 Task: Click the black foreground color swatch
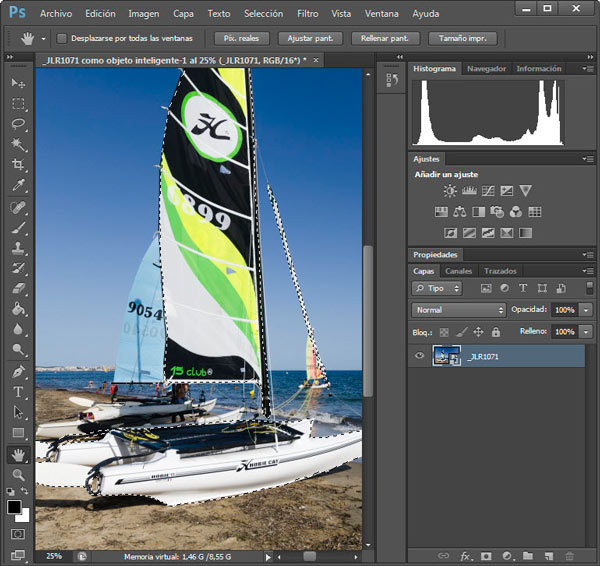tap(14, 507)
